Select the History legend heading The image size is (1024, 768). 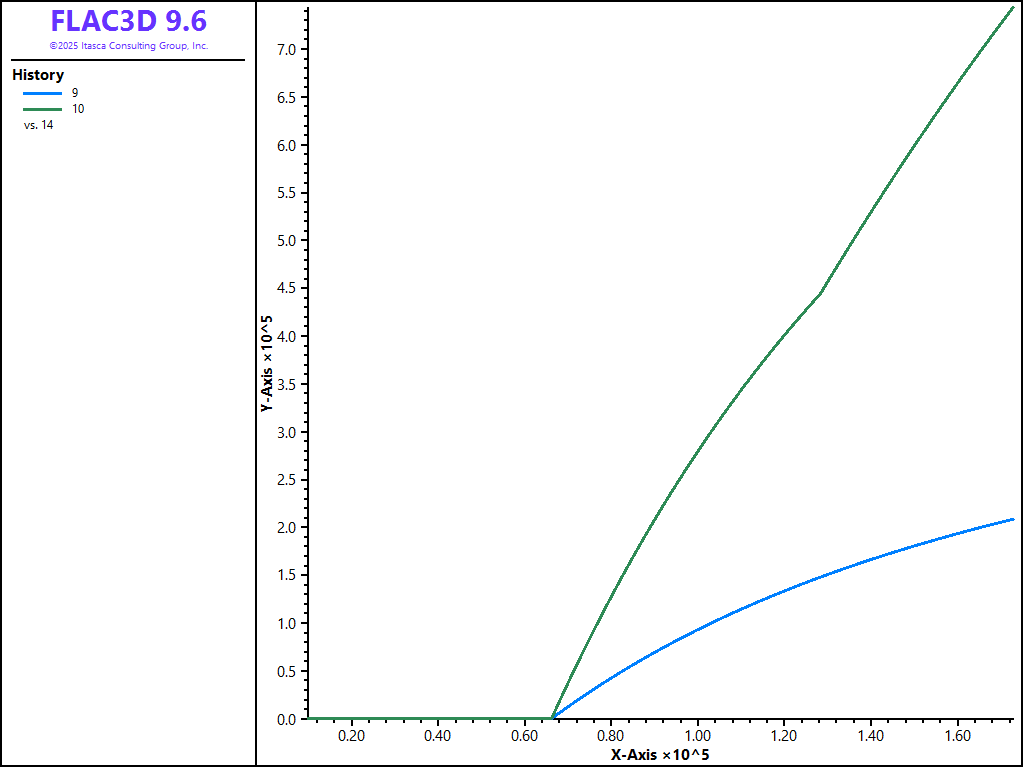tap(38, 75)
